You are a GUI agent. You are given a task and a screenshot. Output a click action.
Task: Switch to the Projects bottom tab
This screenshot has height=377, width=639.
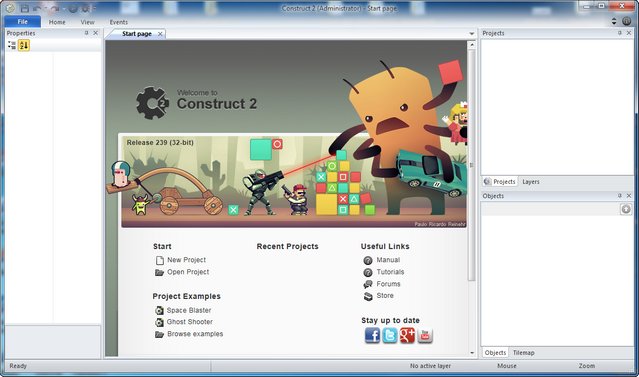(x=500, y=182)
